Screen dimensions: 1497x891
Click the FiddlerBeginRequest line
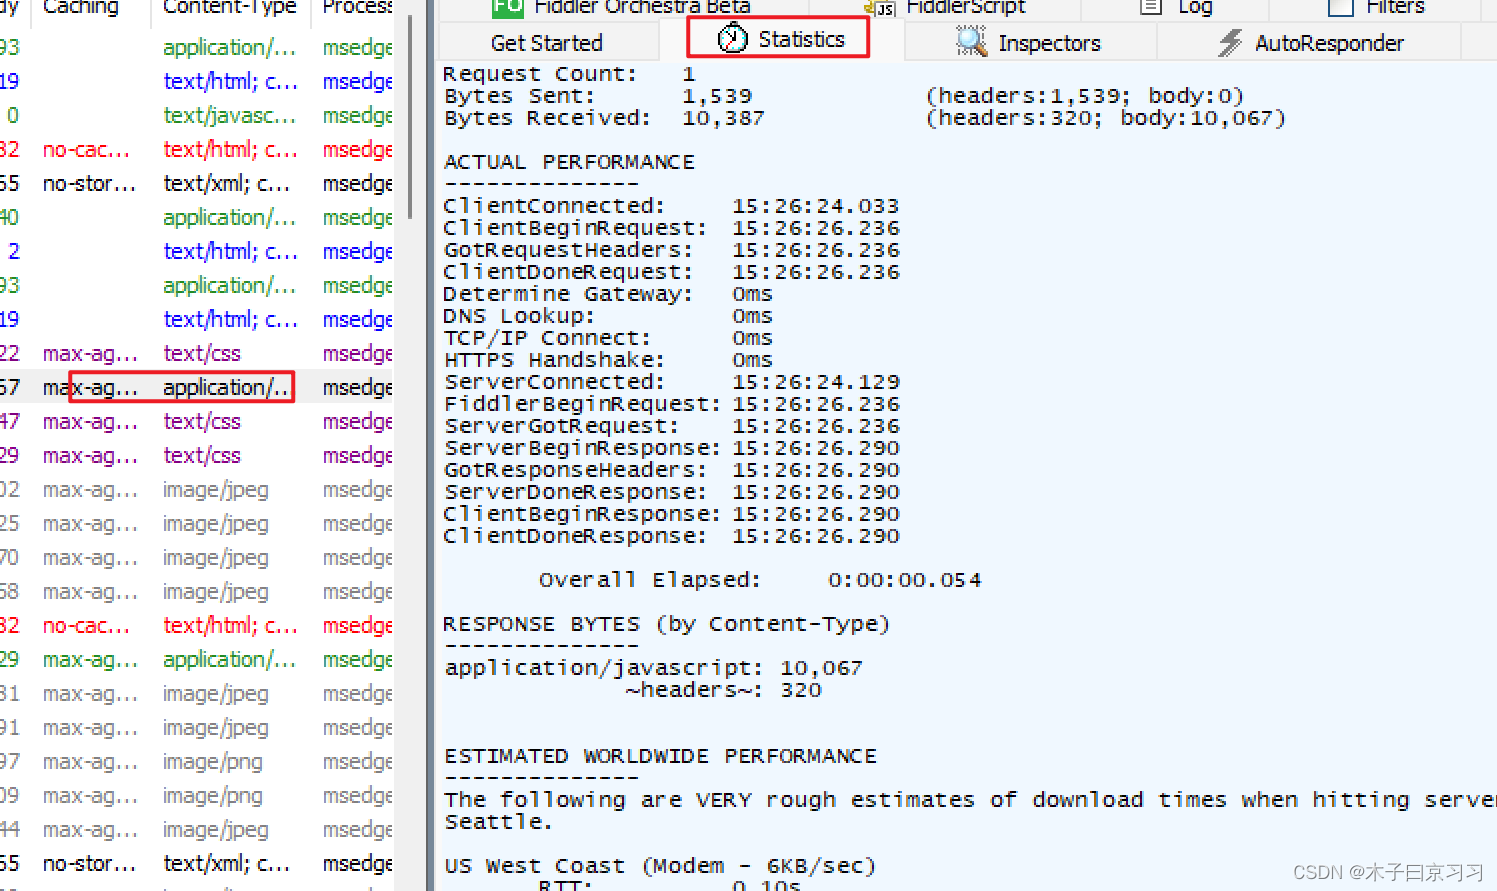[x=672, y=404]
